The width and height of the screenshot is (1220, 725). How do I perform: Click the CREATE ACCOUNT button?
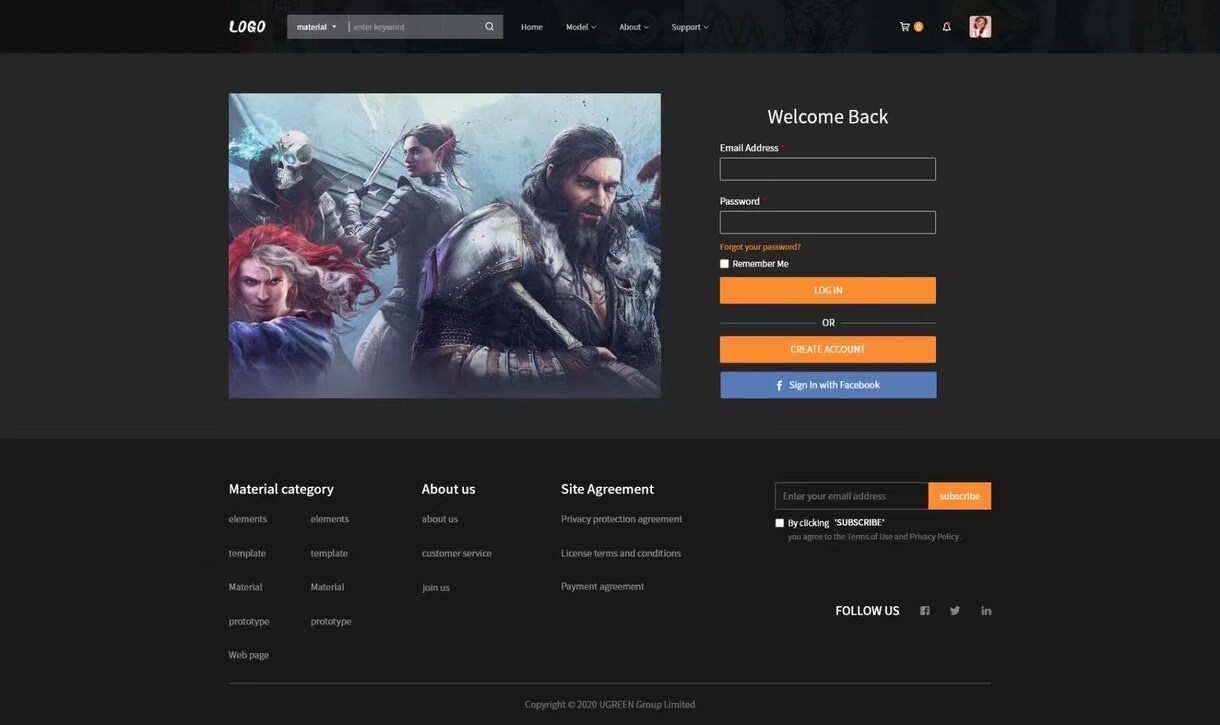(828, 349)
